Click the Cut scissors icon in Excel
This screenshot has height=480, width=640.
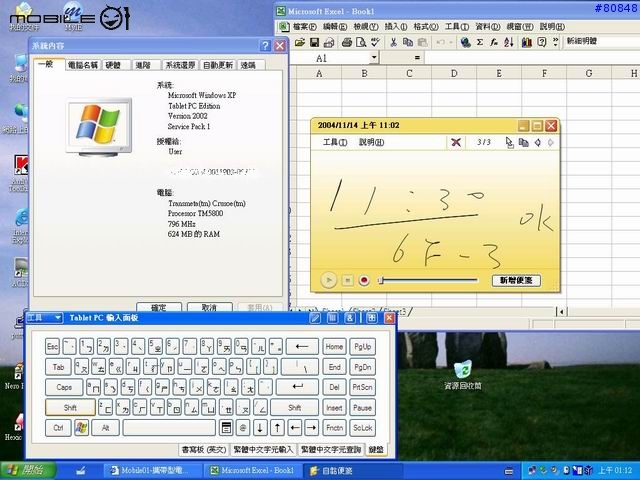(x=393, y=42)
